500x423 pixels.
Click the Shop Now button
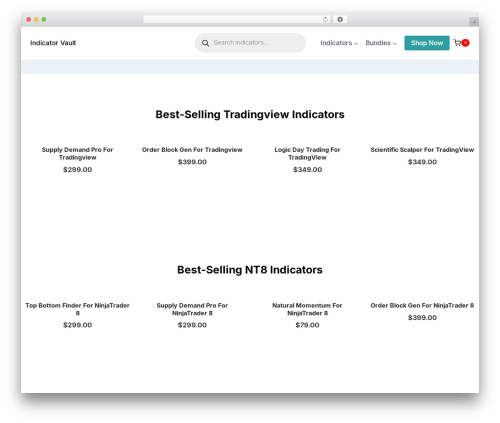(x=427, y=43)
